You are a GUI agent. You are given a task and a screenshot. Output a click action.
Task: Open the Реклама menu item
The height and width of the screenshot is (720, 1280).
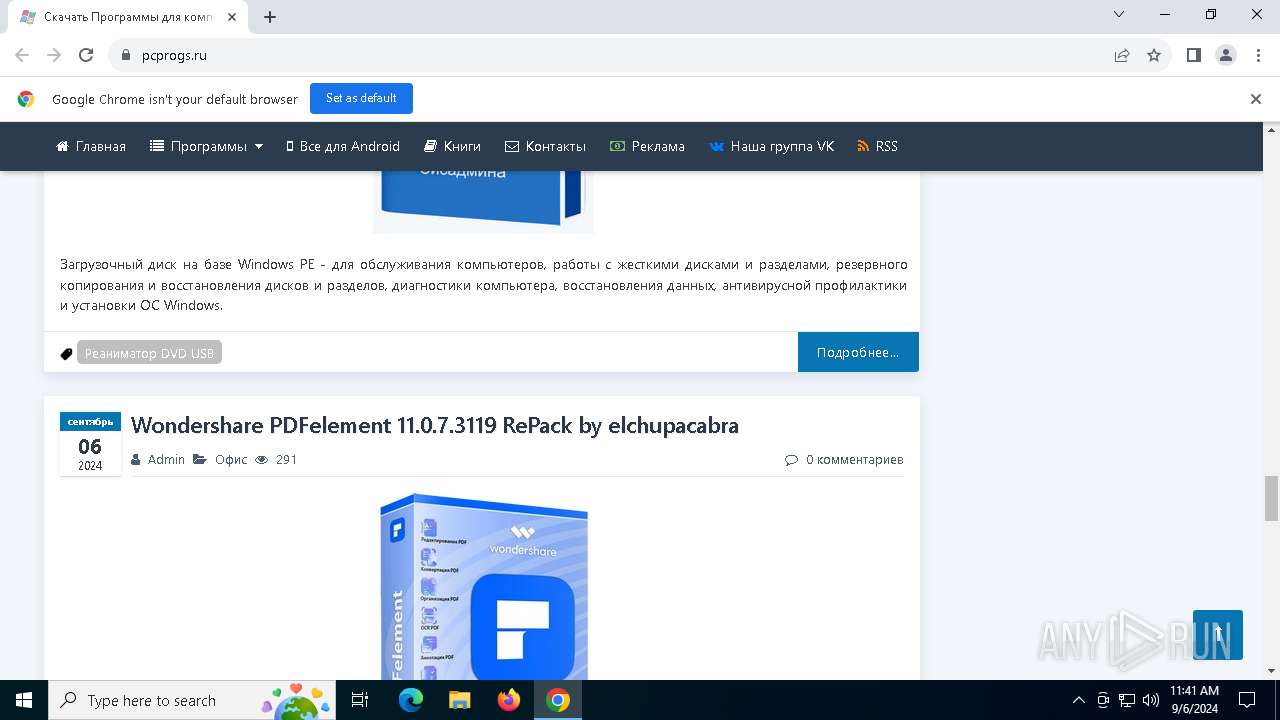pyautogui.click(x=648, y=146)
